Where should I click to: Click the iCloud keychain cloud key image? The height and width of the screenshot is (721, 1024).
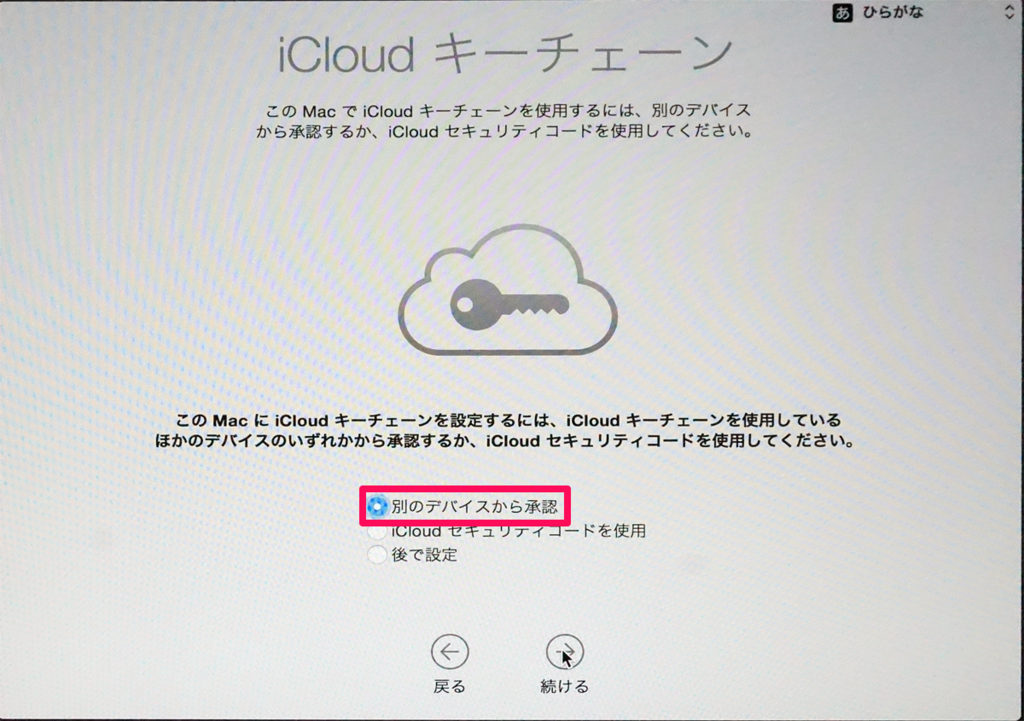coord(507,291)
